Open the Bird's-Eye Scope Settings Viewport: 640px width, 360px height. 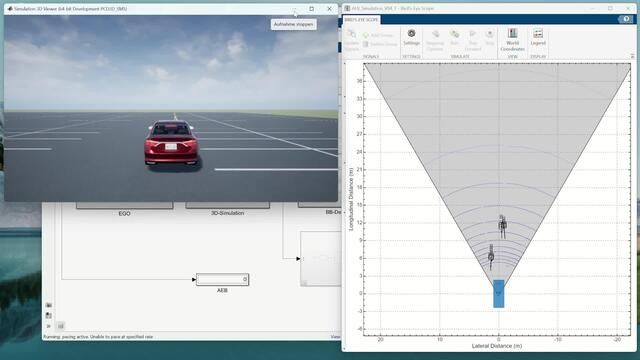[411, 37]
